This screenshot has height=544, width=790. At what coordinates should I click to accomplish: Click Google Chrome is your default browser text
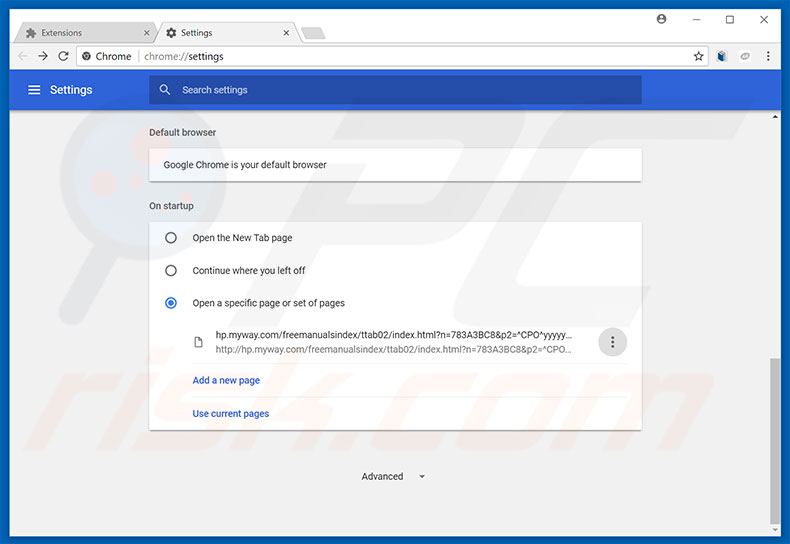tap(245, 165)
